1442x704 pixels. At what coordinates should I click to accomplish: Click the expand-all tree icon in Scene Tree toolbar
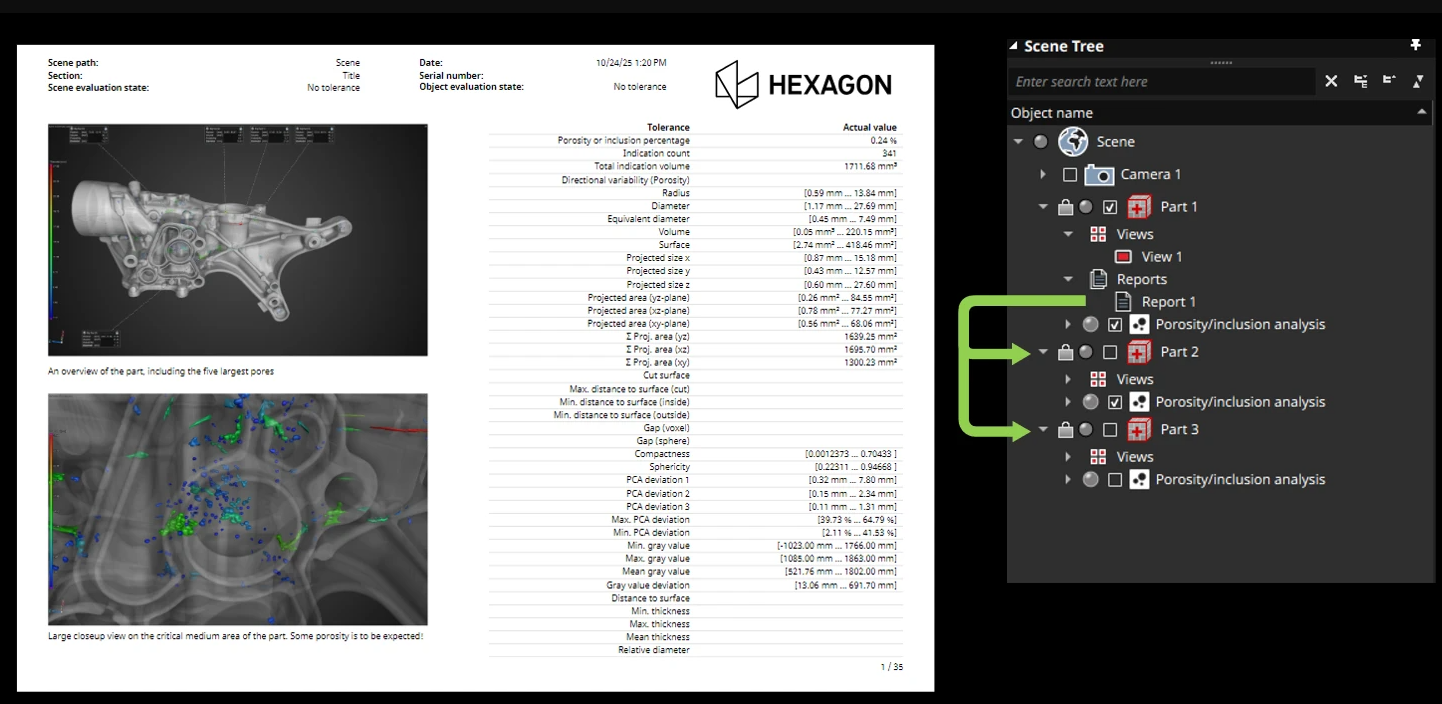point(1361,82)
